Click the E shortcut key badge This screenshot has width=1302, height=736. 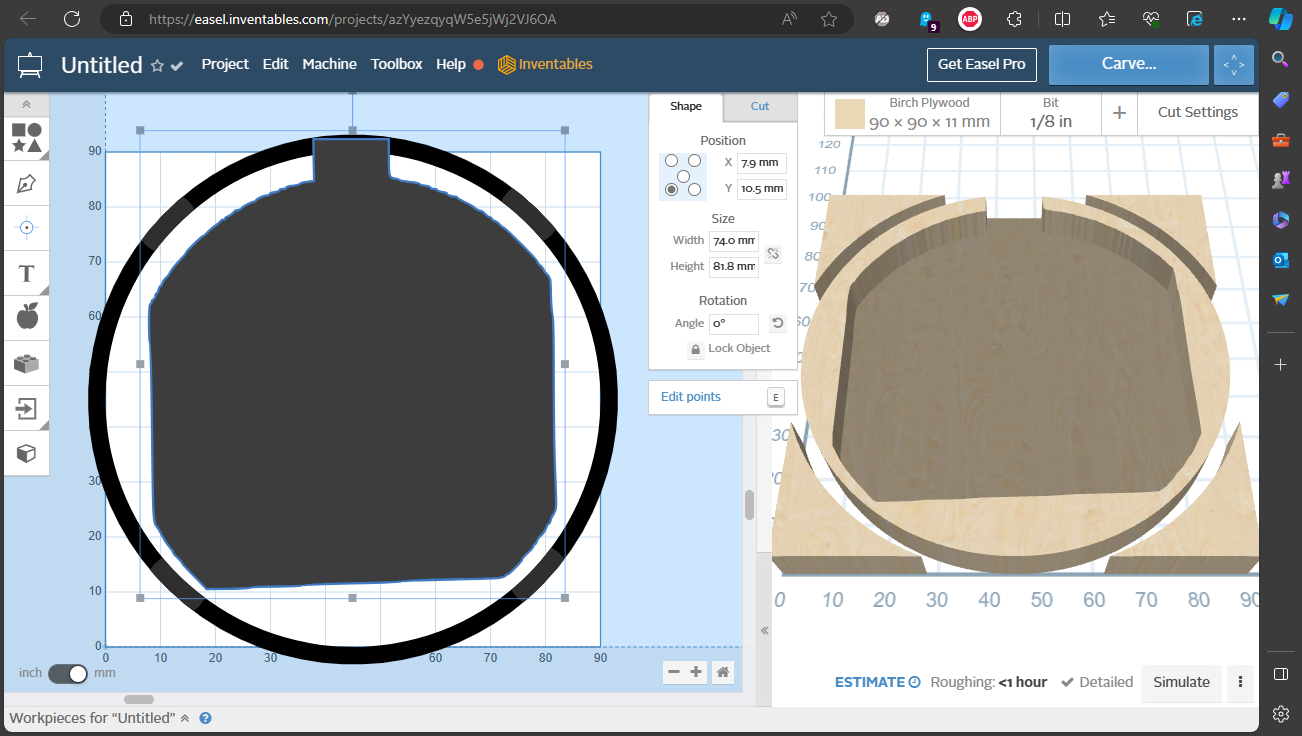pyautogui.click(x=775, y=397)
